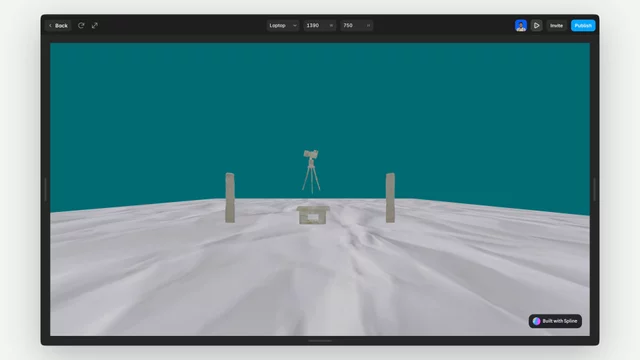Click the Invite button
The image size is (640, 360).
click(556, 25)
